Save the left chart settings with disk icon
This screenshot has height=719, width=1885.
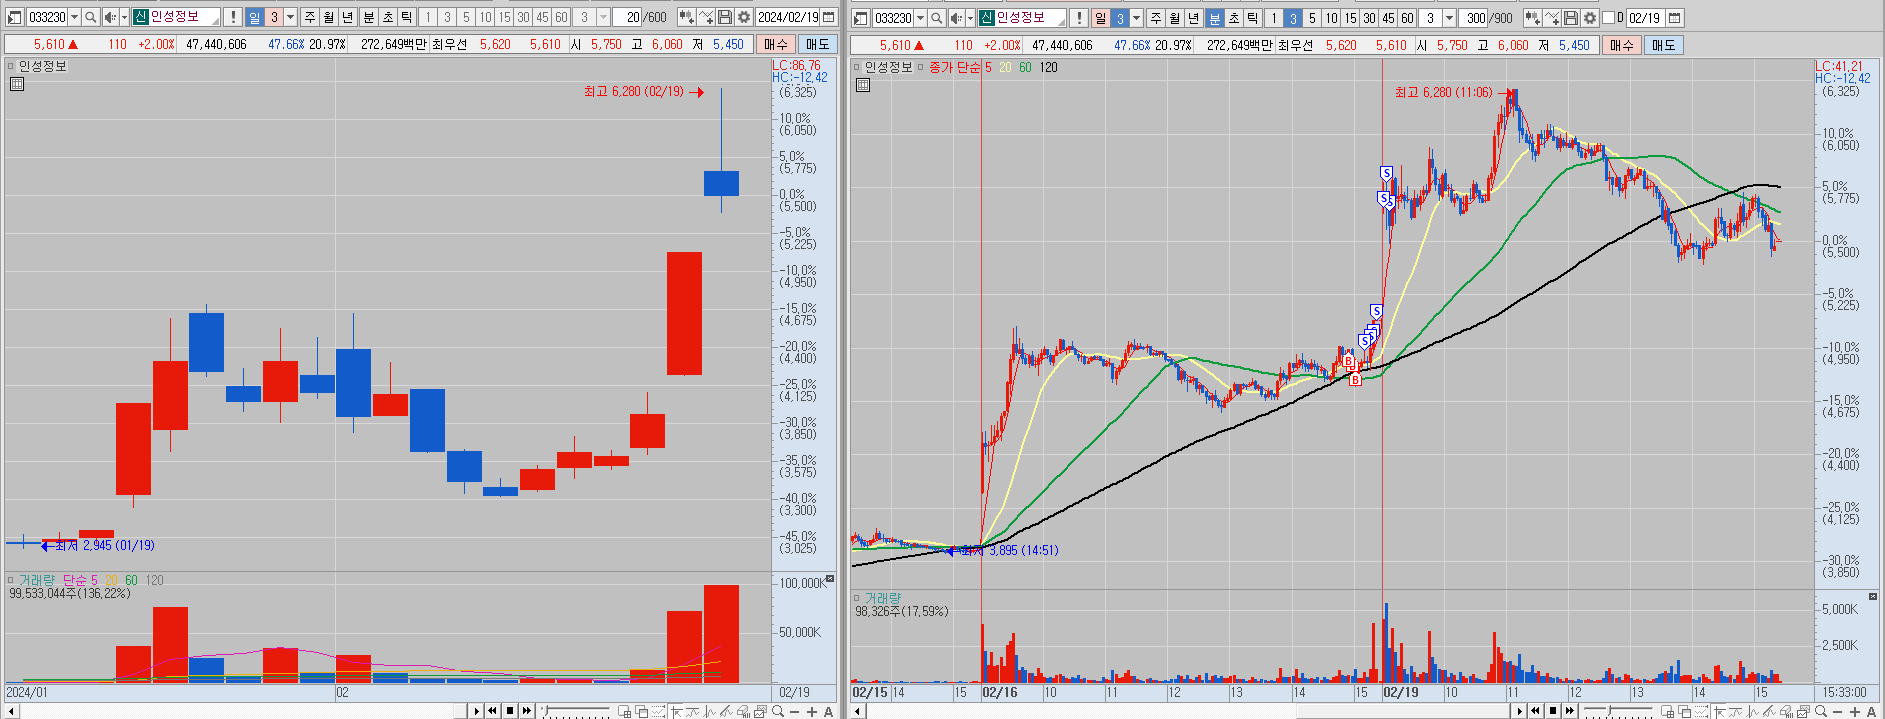[725, 17]
